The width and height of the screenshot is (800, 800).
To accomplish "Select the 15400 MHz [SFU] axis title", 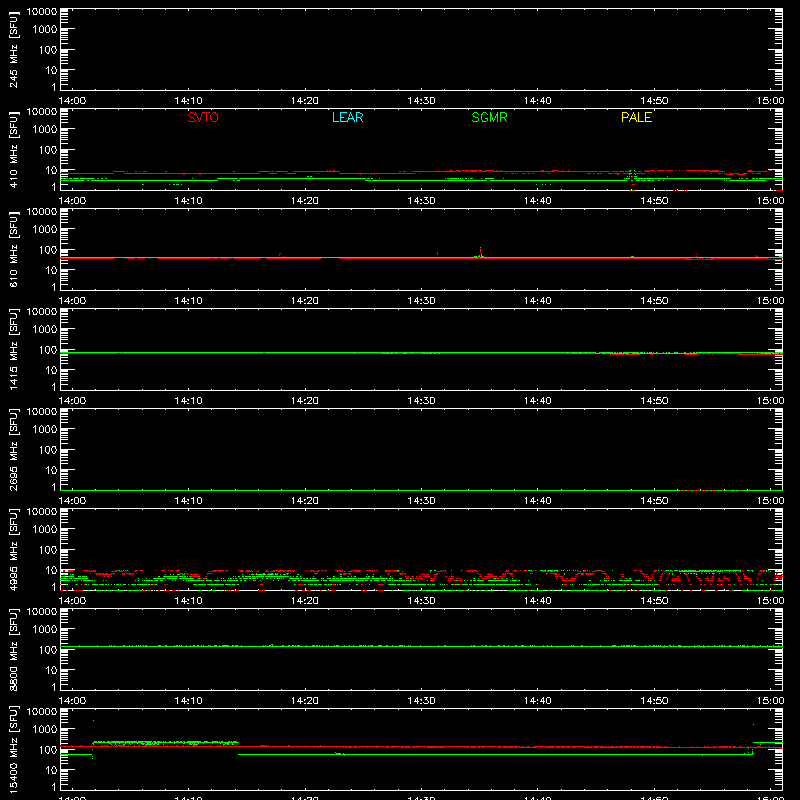I will 13,749.
